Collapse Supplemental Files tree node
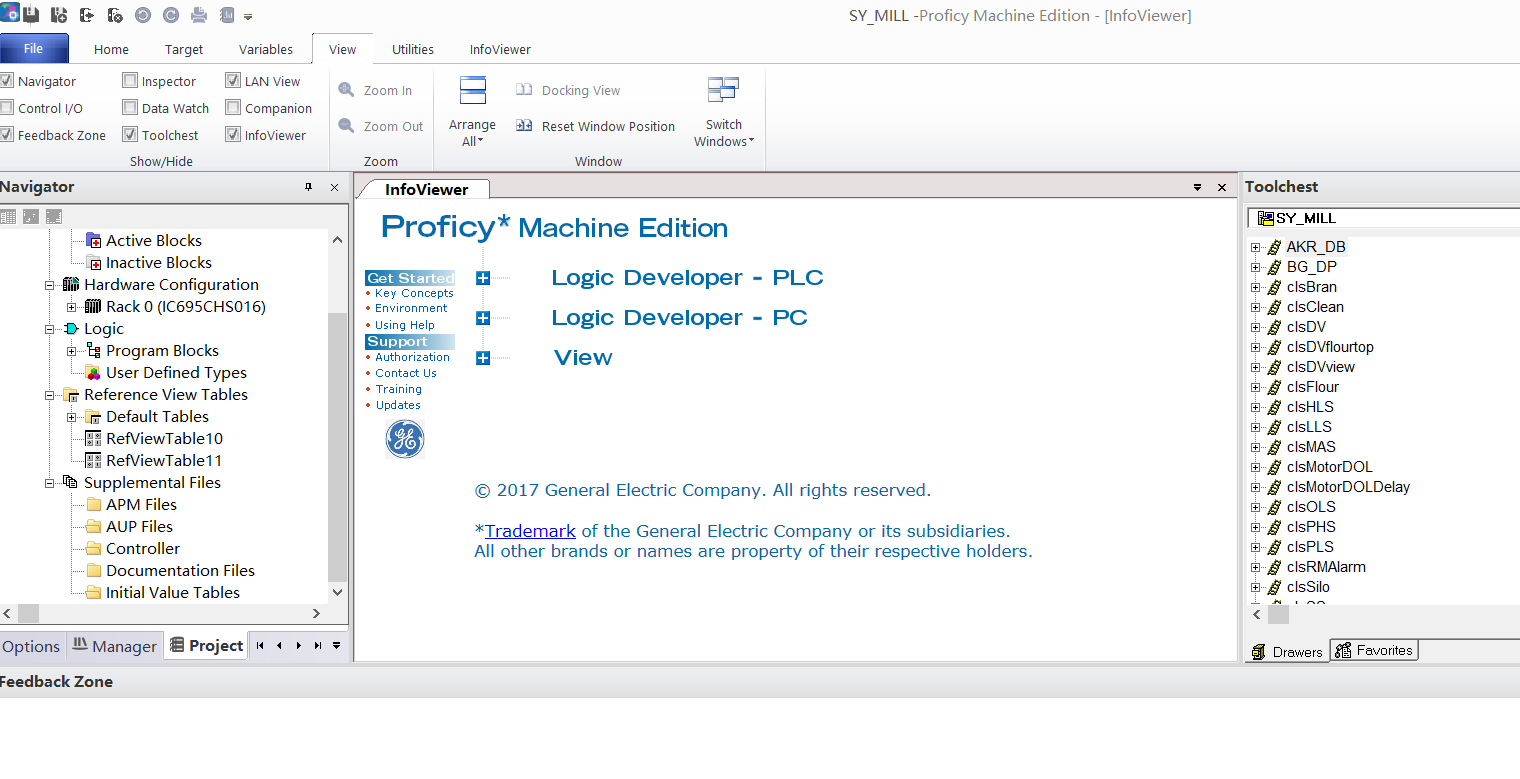Image resolution: width=1520 pixels, height=779 pixels. point(50,483)
